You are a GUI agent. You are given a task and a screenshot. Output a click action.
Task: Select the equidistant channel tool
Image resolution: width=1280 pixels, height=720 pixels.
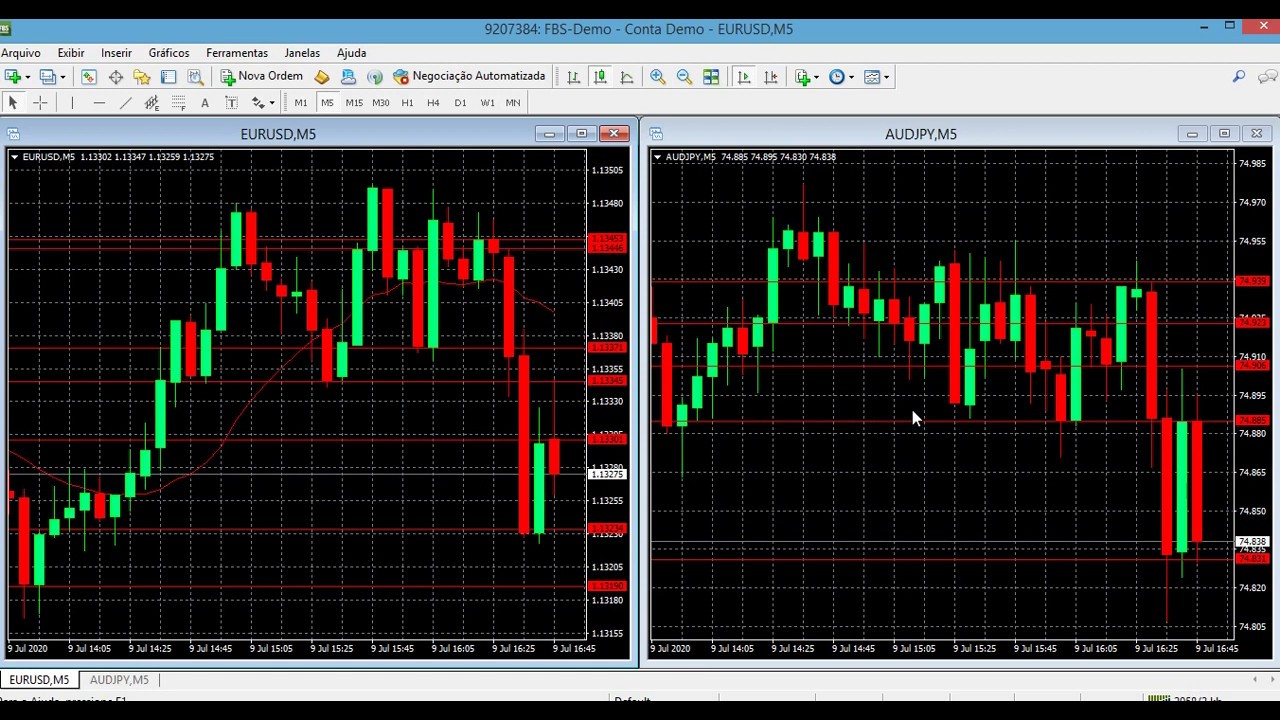click(152, 103)
